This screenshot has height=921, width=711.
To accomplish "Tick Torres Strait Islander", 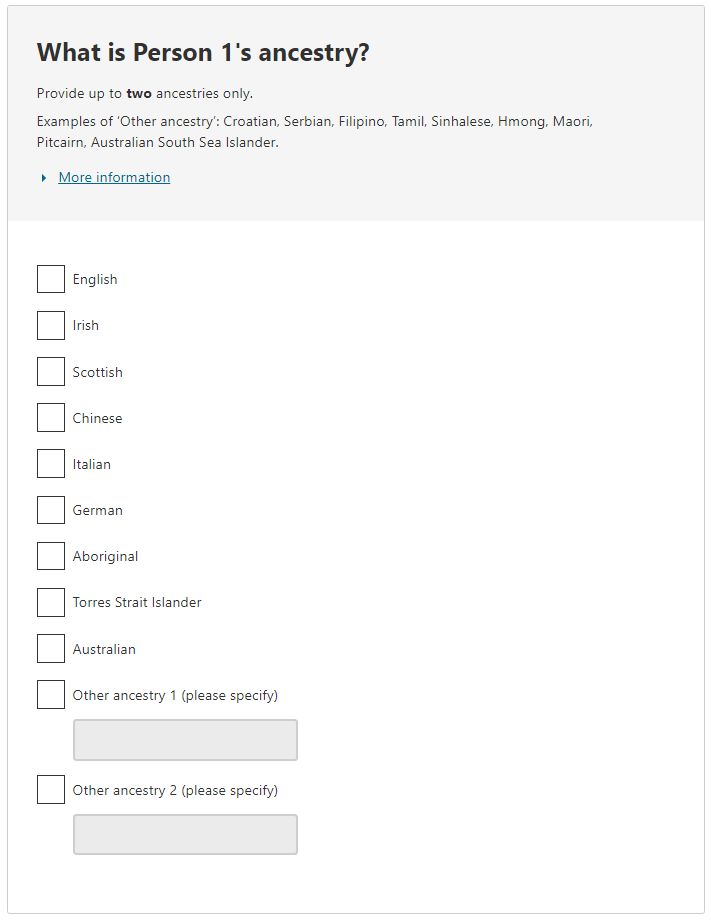I will [50, 602].
